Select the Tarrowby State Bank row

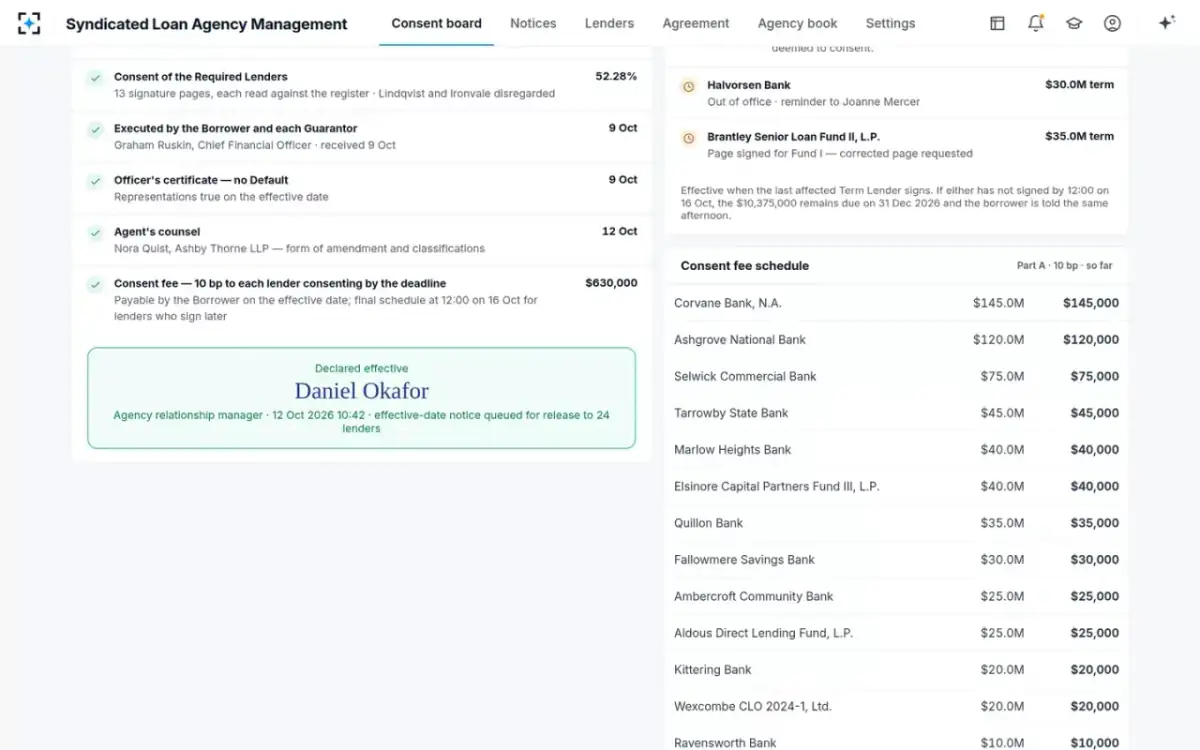(896, 413)
